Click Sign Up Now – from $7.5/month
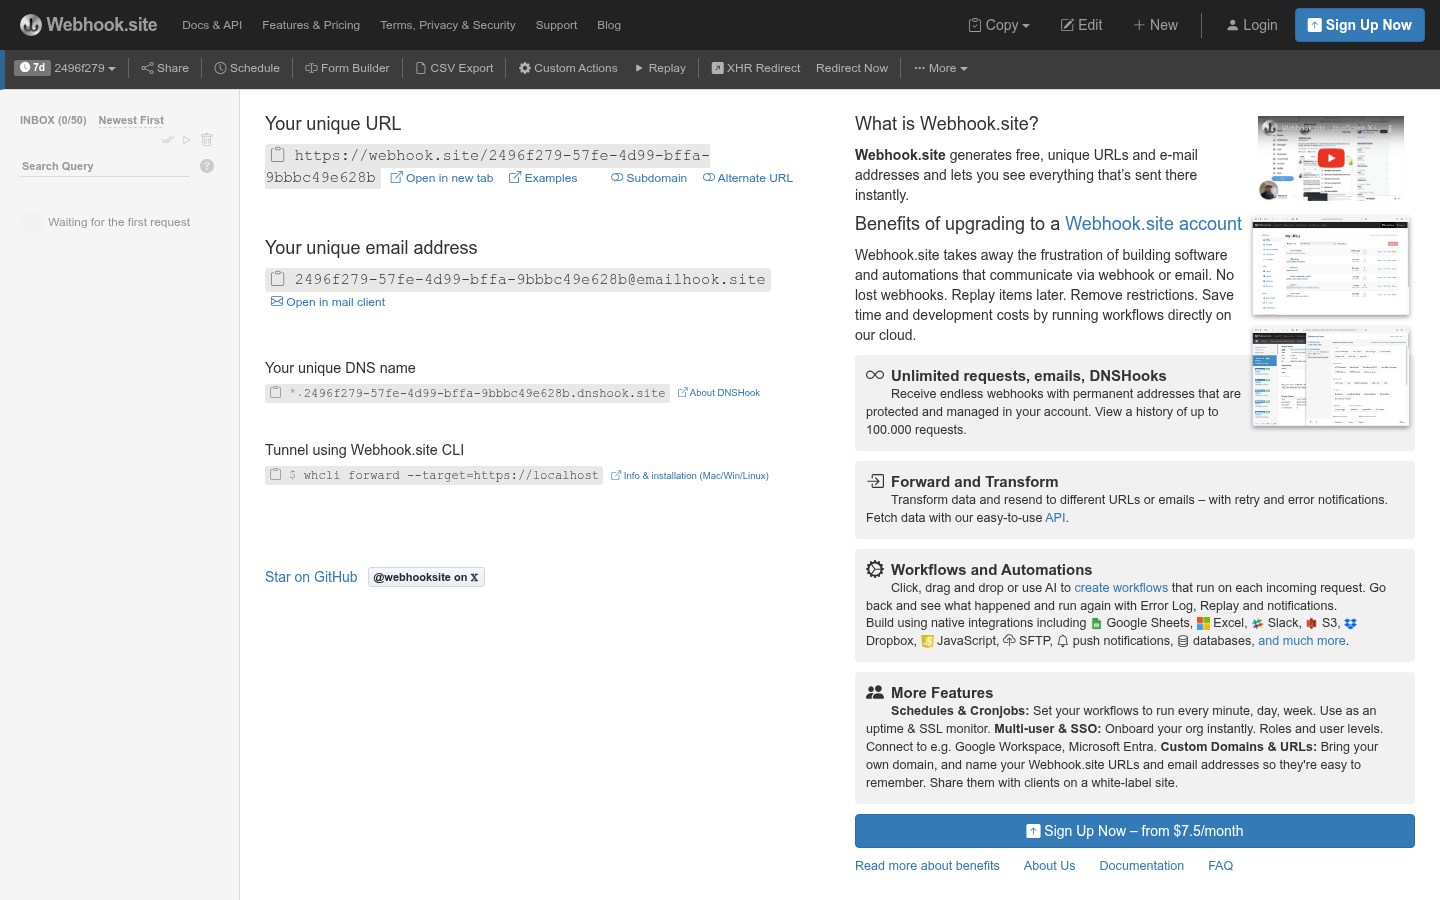This screenshot has height=900, width=1440. tap(1135, 831)
